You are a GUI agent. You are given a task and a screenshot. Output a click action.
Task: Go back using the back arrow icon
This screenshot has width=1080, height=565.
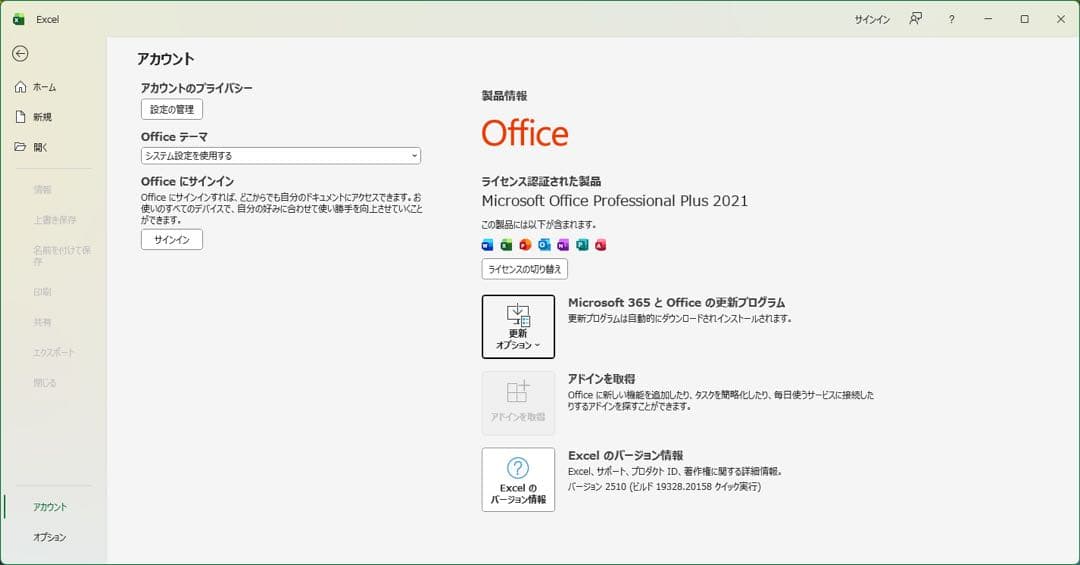(20, 53)
